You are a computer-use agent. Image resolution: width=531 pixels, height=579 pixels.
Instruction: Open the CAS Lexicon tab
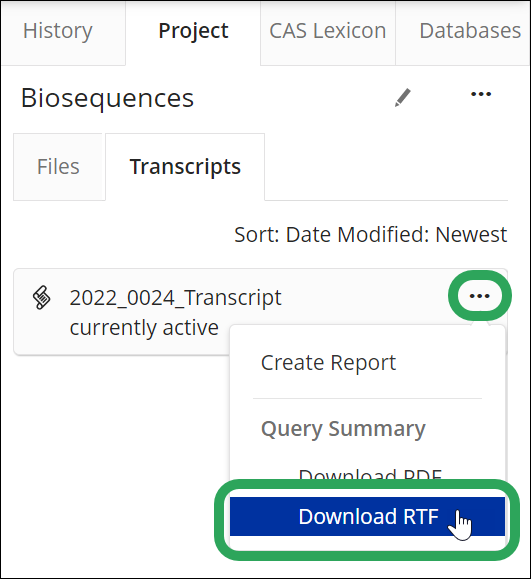pos(328,31)
